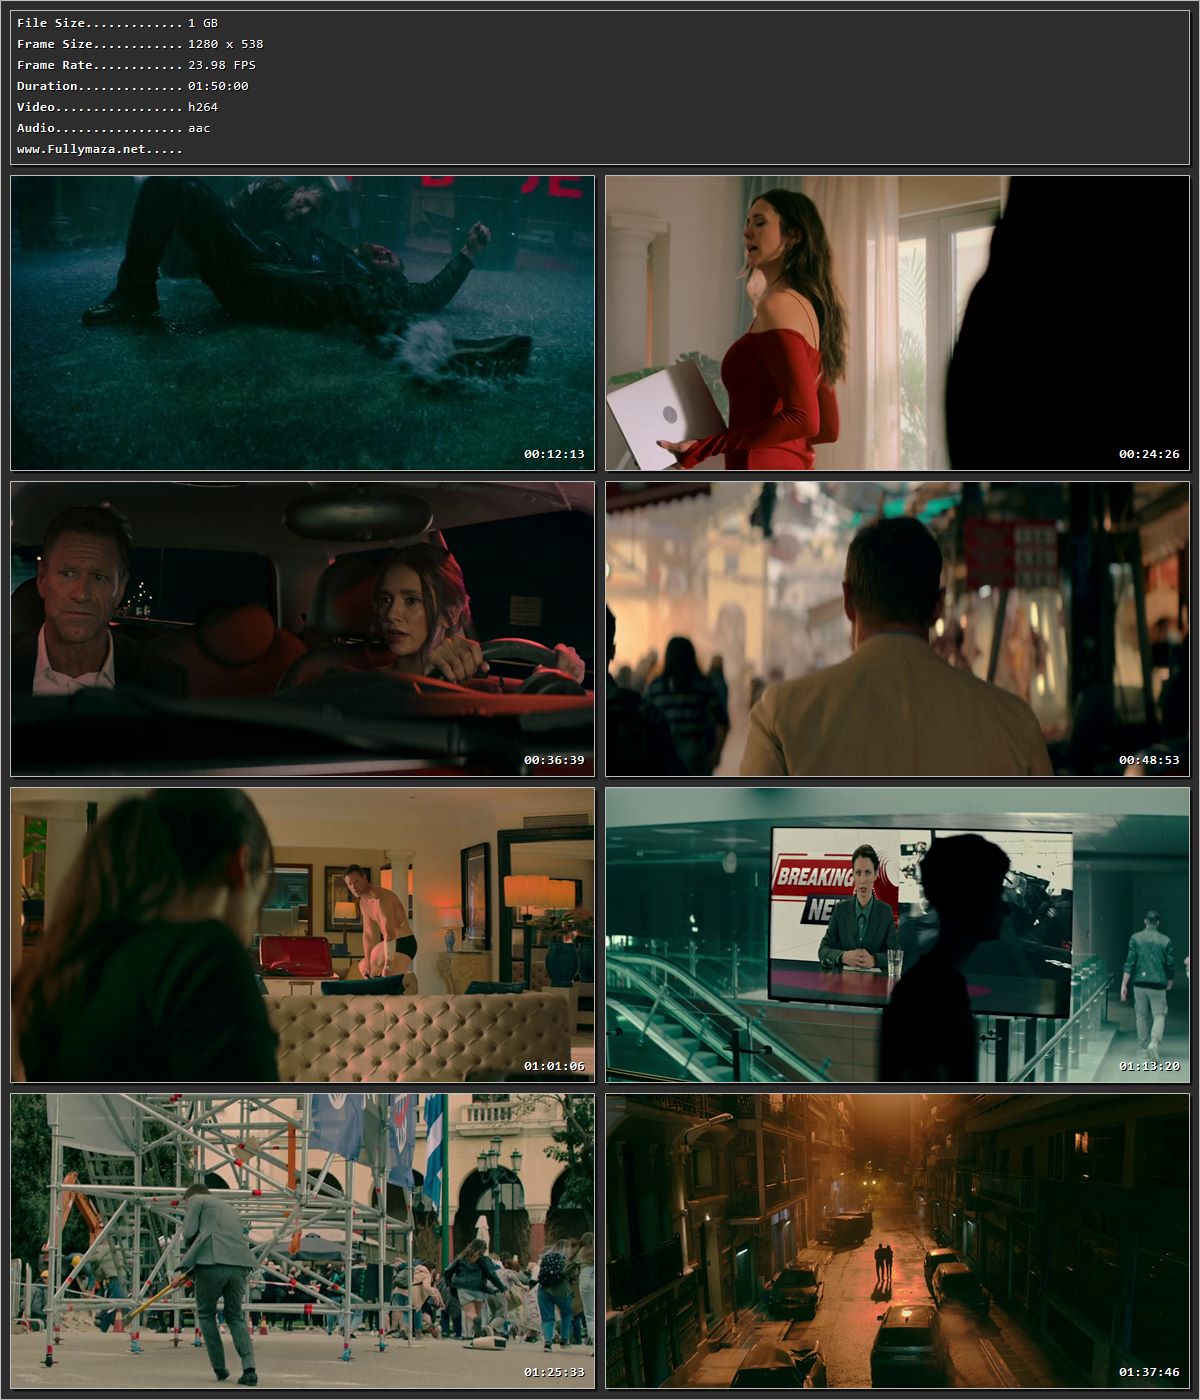Screen dimensions: 1200x1400
Task: Open the thumbnail stamped 00:36:39
Action: click(303, 629)
